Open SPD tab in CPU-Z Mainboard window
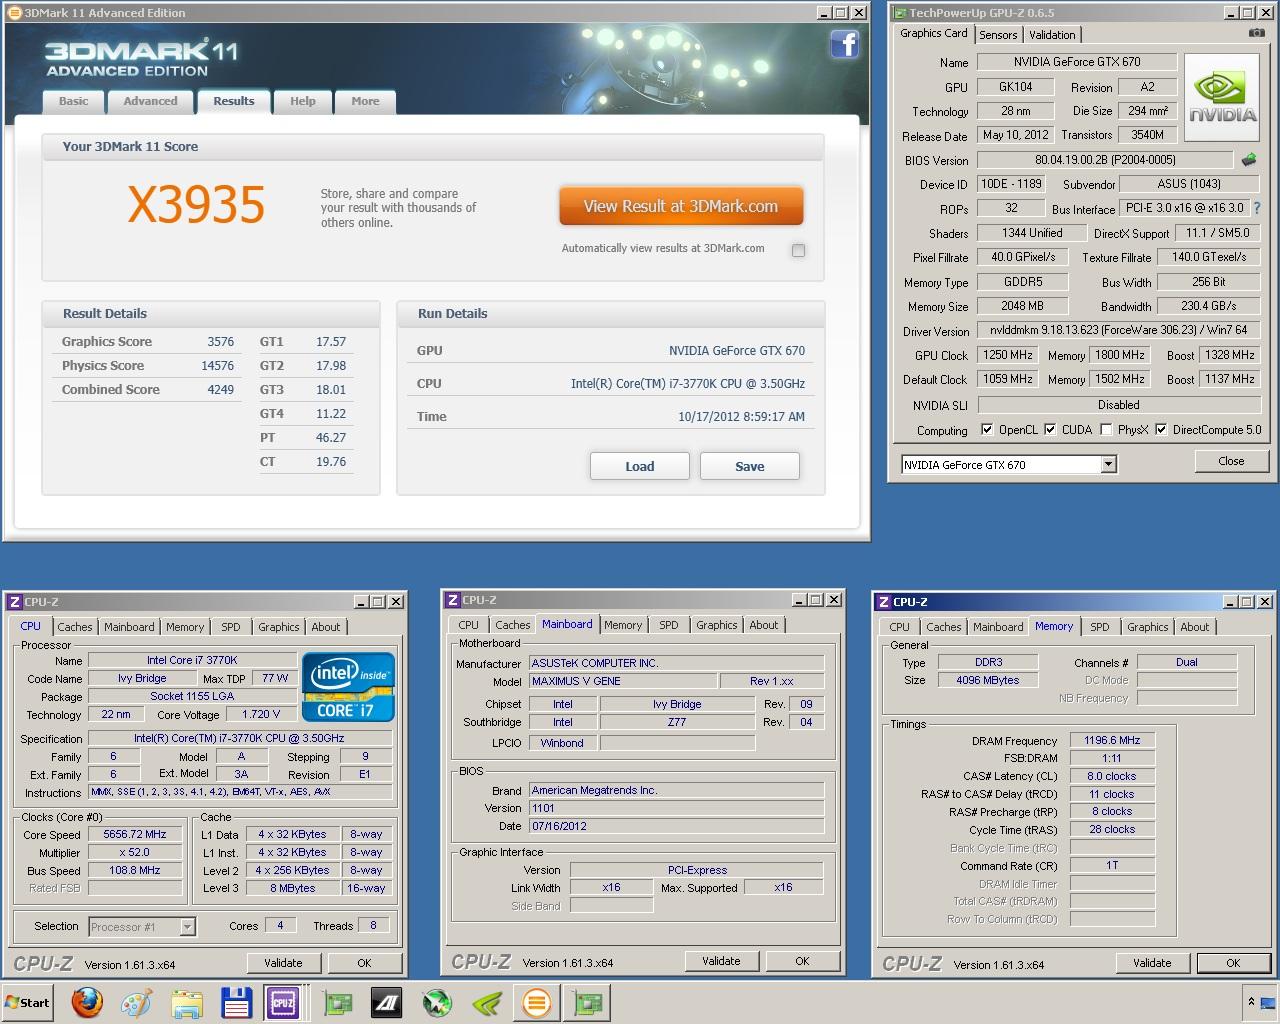 pos(669,625)
